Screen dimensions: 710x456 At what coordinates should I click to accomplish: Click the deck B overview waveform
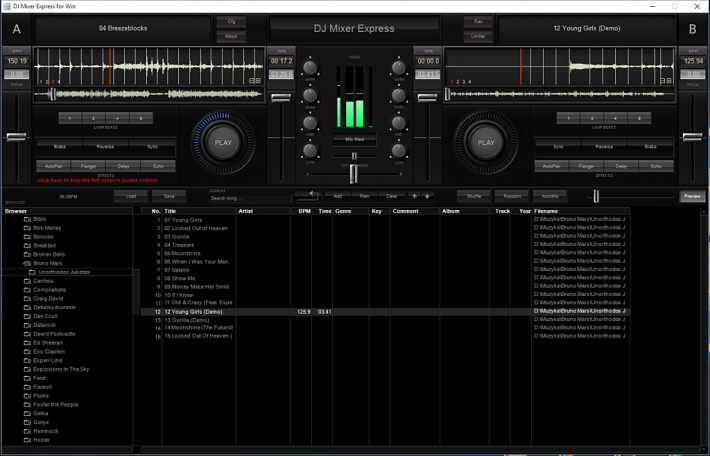(559, 94)
